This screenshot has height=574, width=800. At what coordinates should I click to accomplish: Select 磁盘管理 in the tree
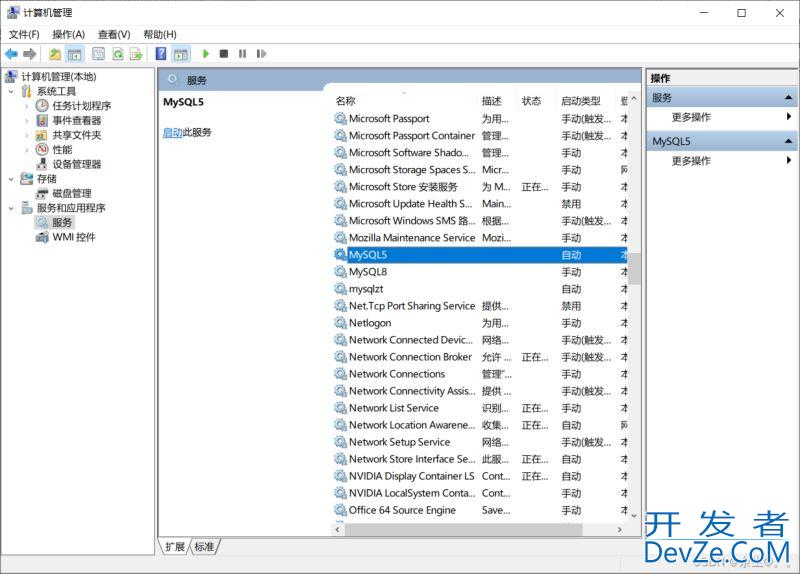(x=72, y=193)
